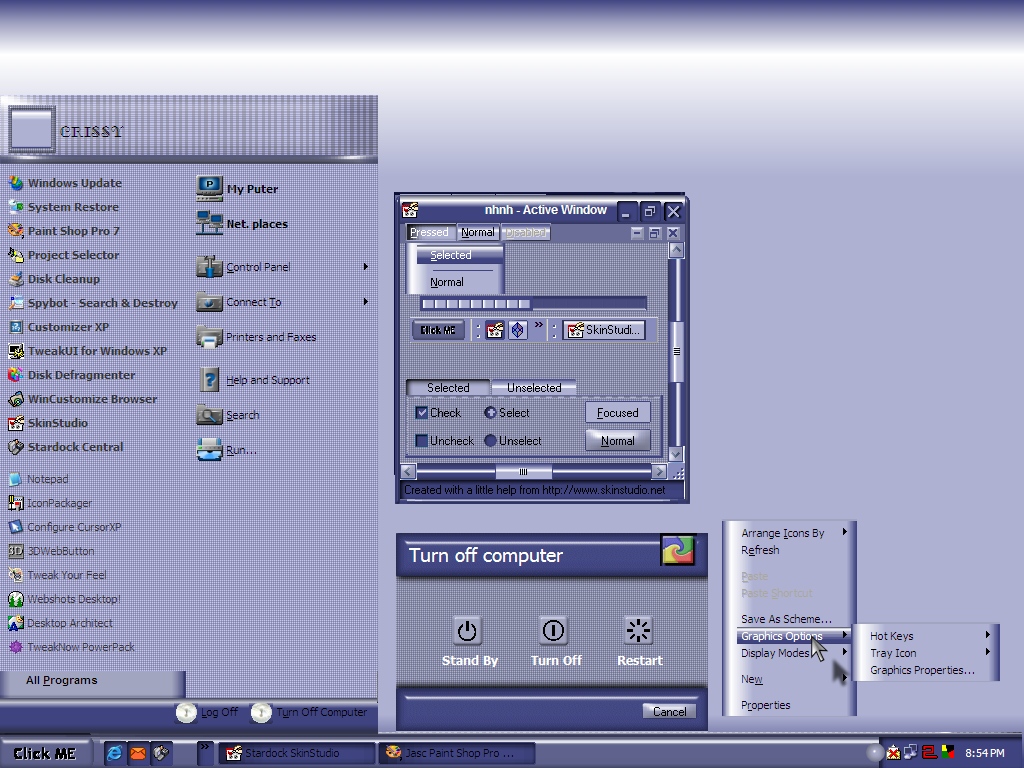
Task: Open the My Puter icon
Action: [x=210, y=188]
